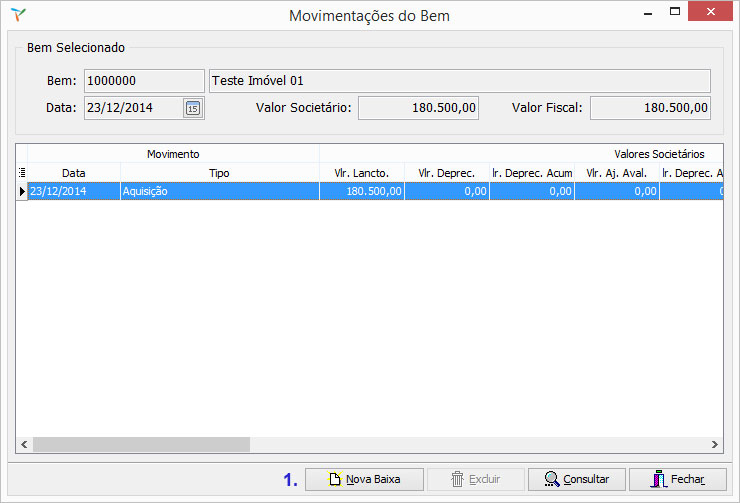
Task: Click the Bem code field 1000000
Action: click(x=144, y=80)
